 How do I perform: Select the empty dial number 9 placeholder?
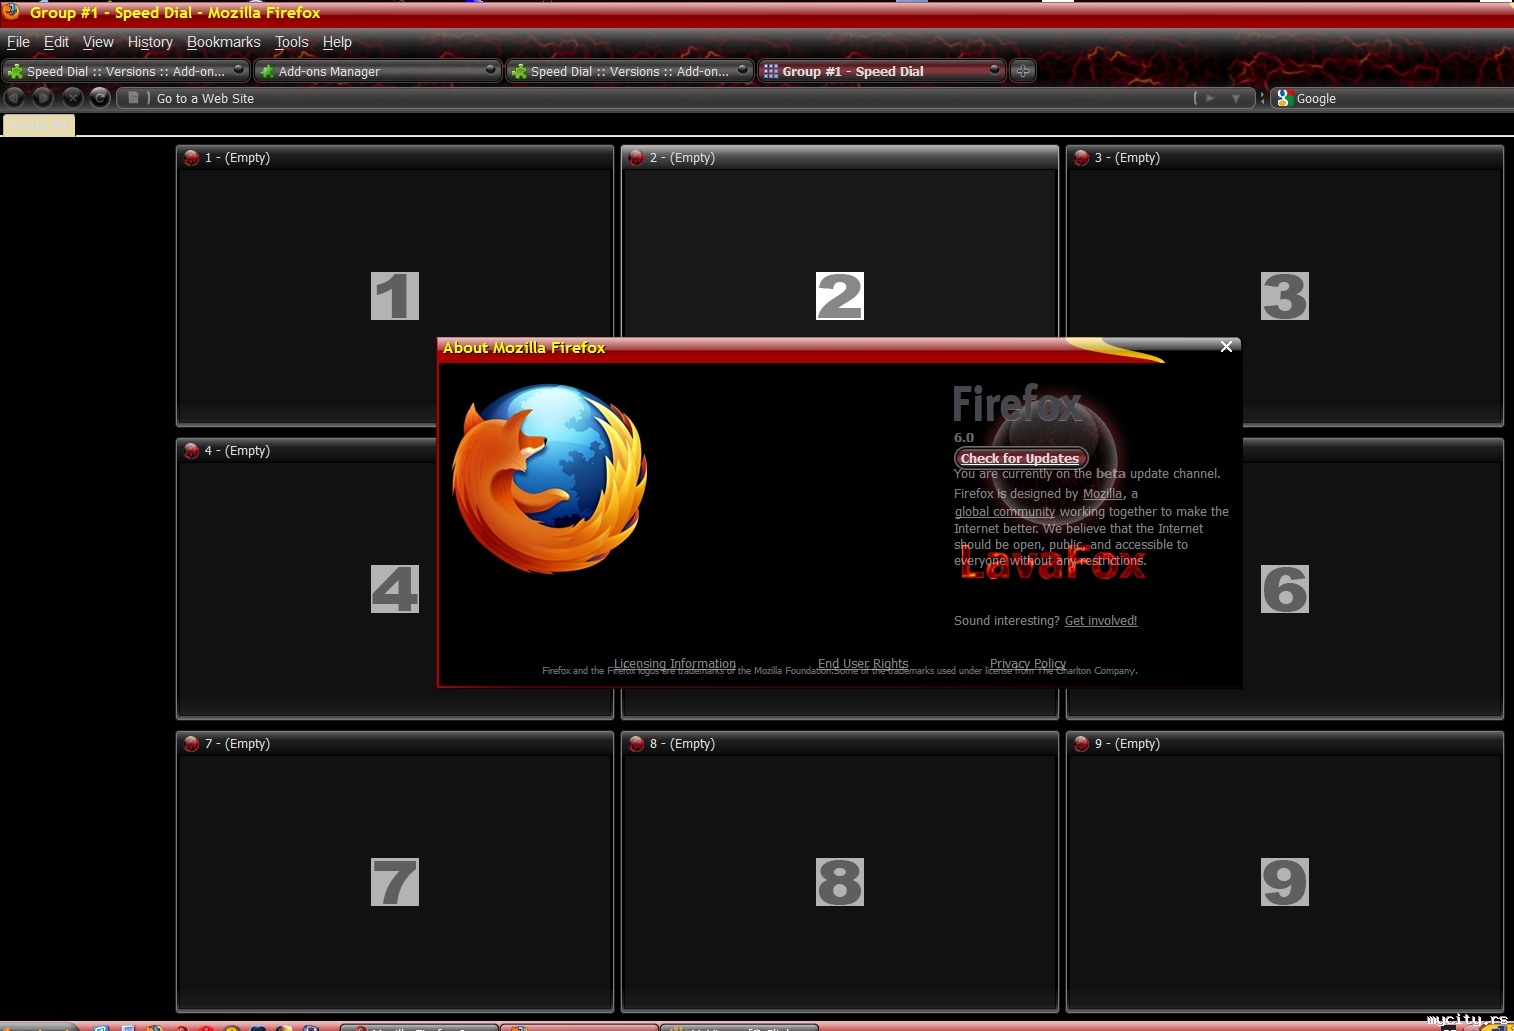1285,882
